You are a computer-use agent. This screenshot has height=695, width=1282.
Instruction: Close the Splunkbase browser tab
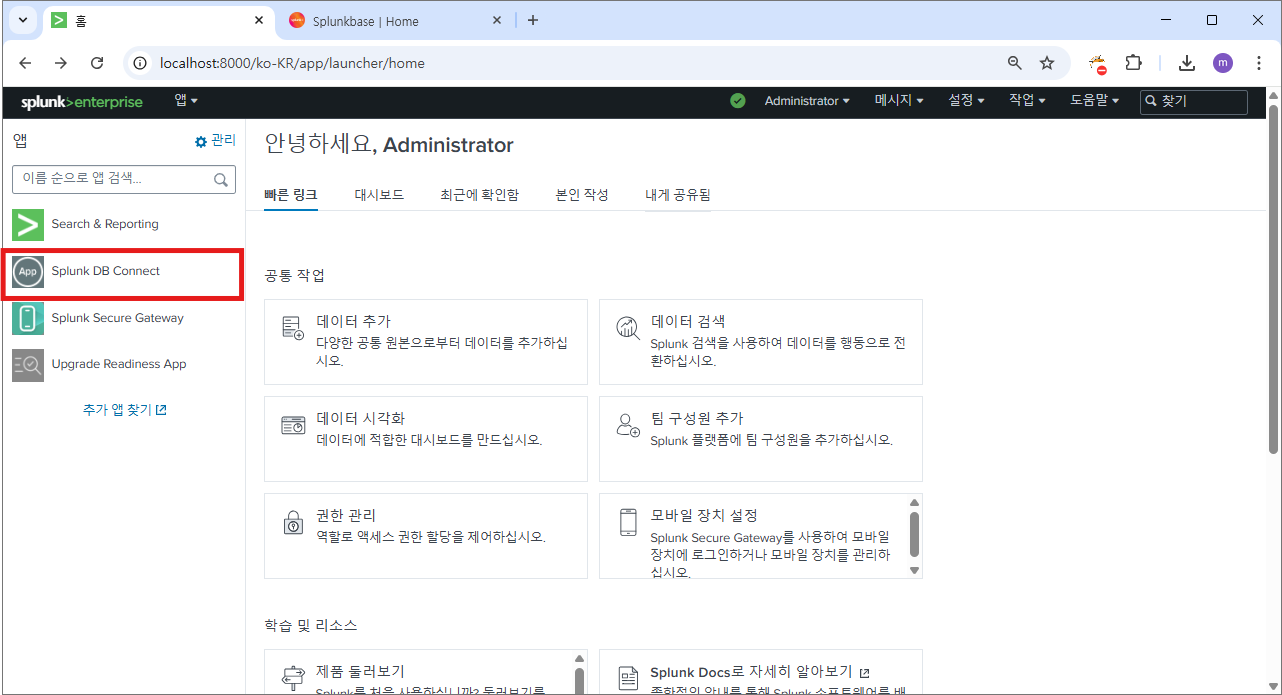(x=496, y=20)
